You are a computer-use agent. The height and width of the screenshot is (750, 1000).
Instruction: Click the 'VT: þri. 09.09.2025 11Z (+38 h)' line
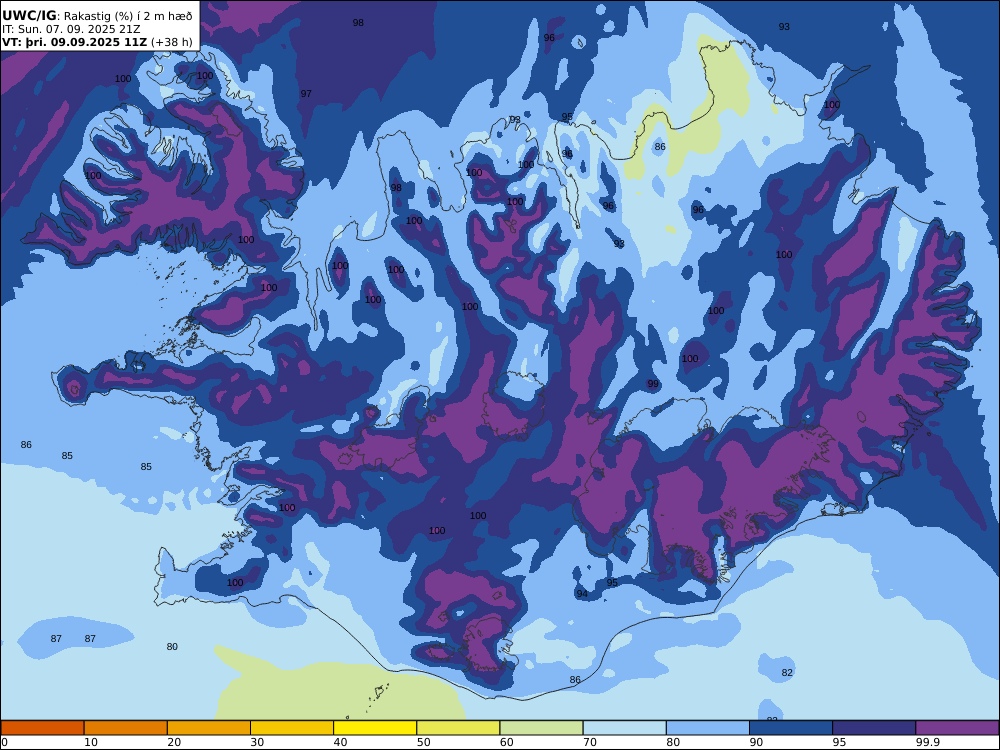pyautogui.click(x=97, y=42)
